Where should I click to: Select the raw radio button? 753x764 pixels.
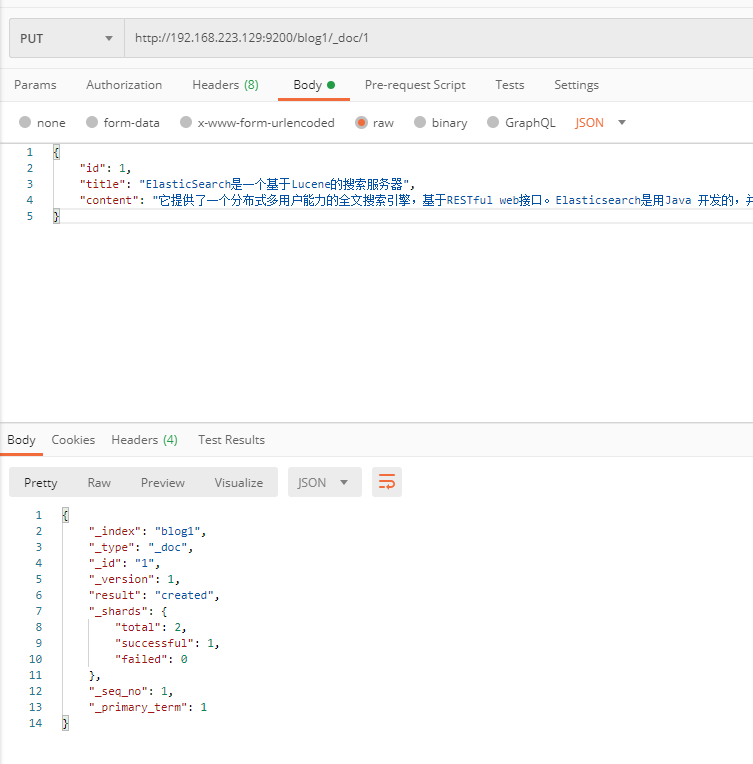pyautogui.click(x=361, y=122)
